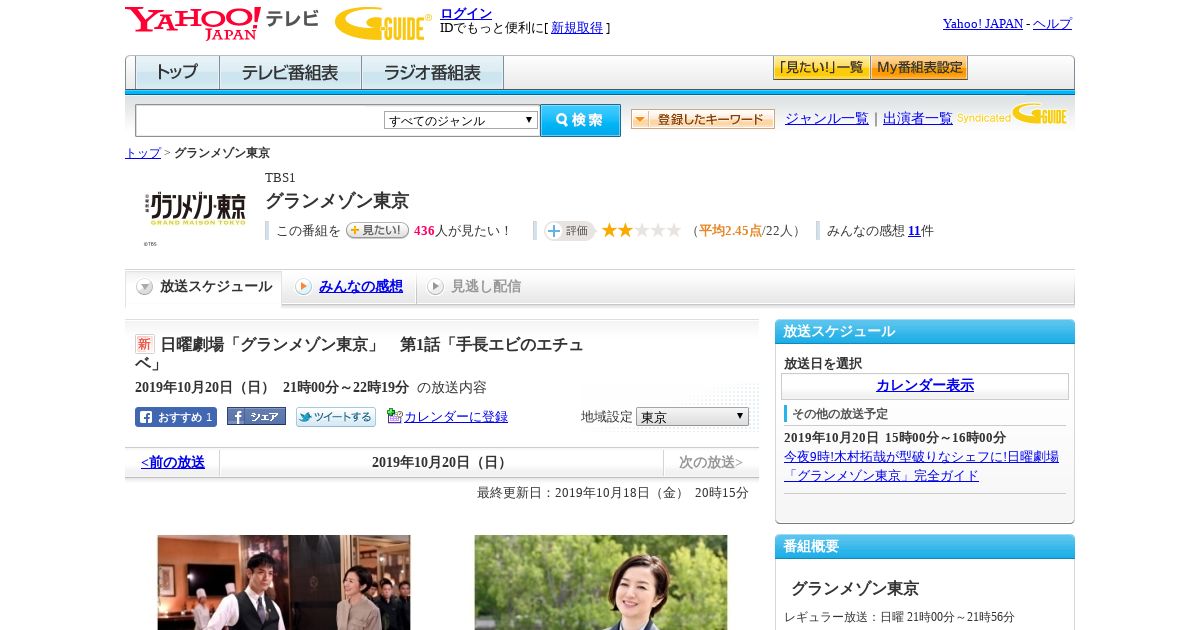Click the 2019年10月20日（日） date header
The image size is (1200, 630).
pyautogui.click(x=442, y=462)
